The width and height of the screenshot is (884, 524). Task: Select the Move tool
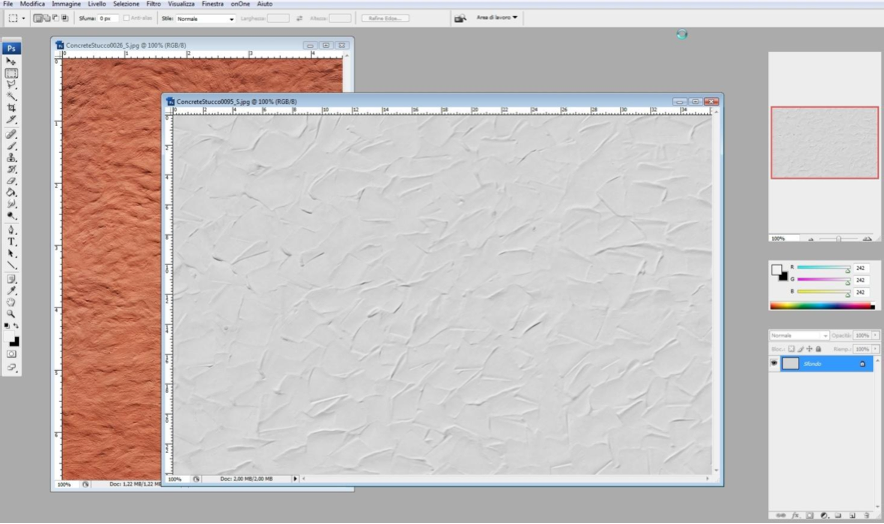click(x=12, y=62)
